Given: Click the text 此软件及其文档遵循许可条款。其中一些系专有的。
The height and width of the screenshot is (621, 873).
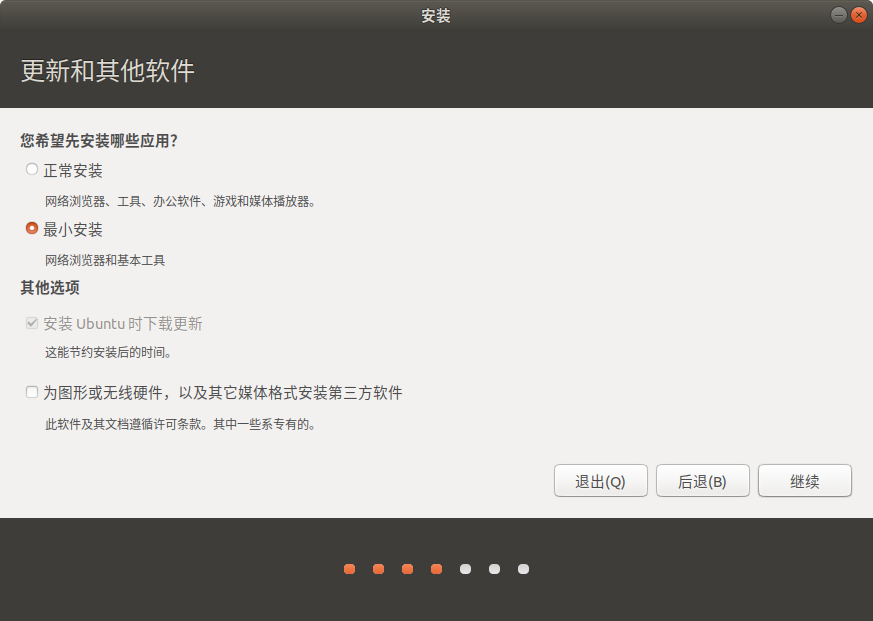Looking at the screenshot, I should tap(181, 424).
